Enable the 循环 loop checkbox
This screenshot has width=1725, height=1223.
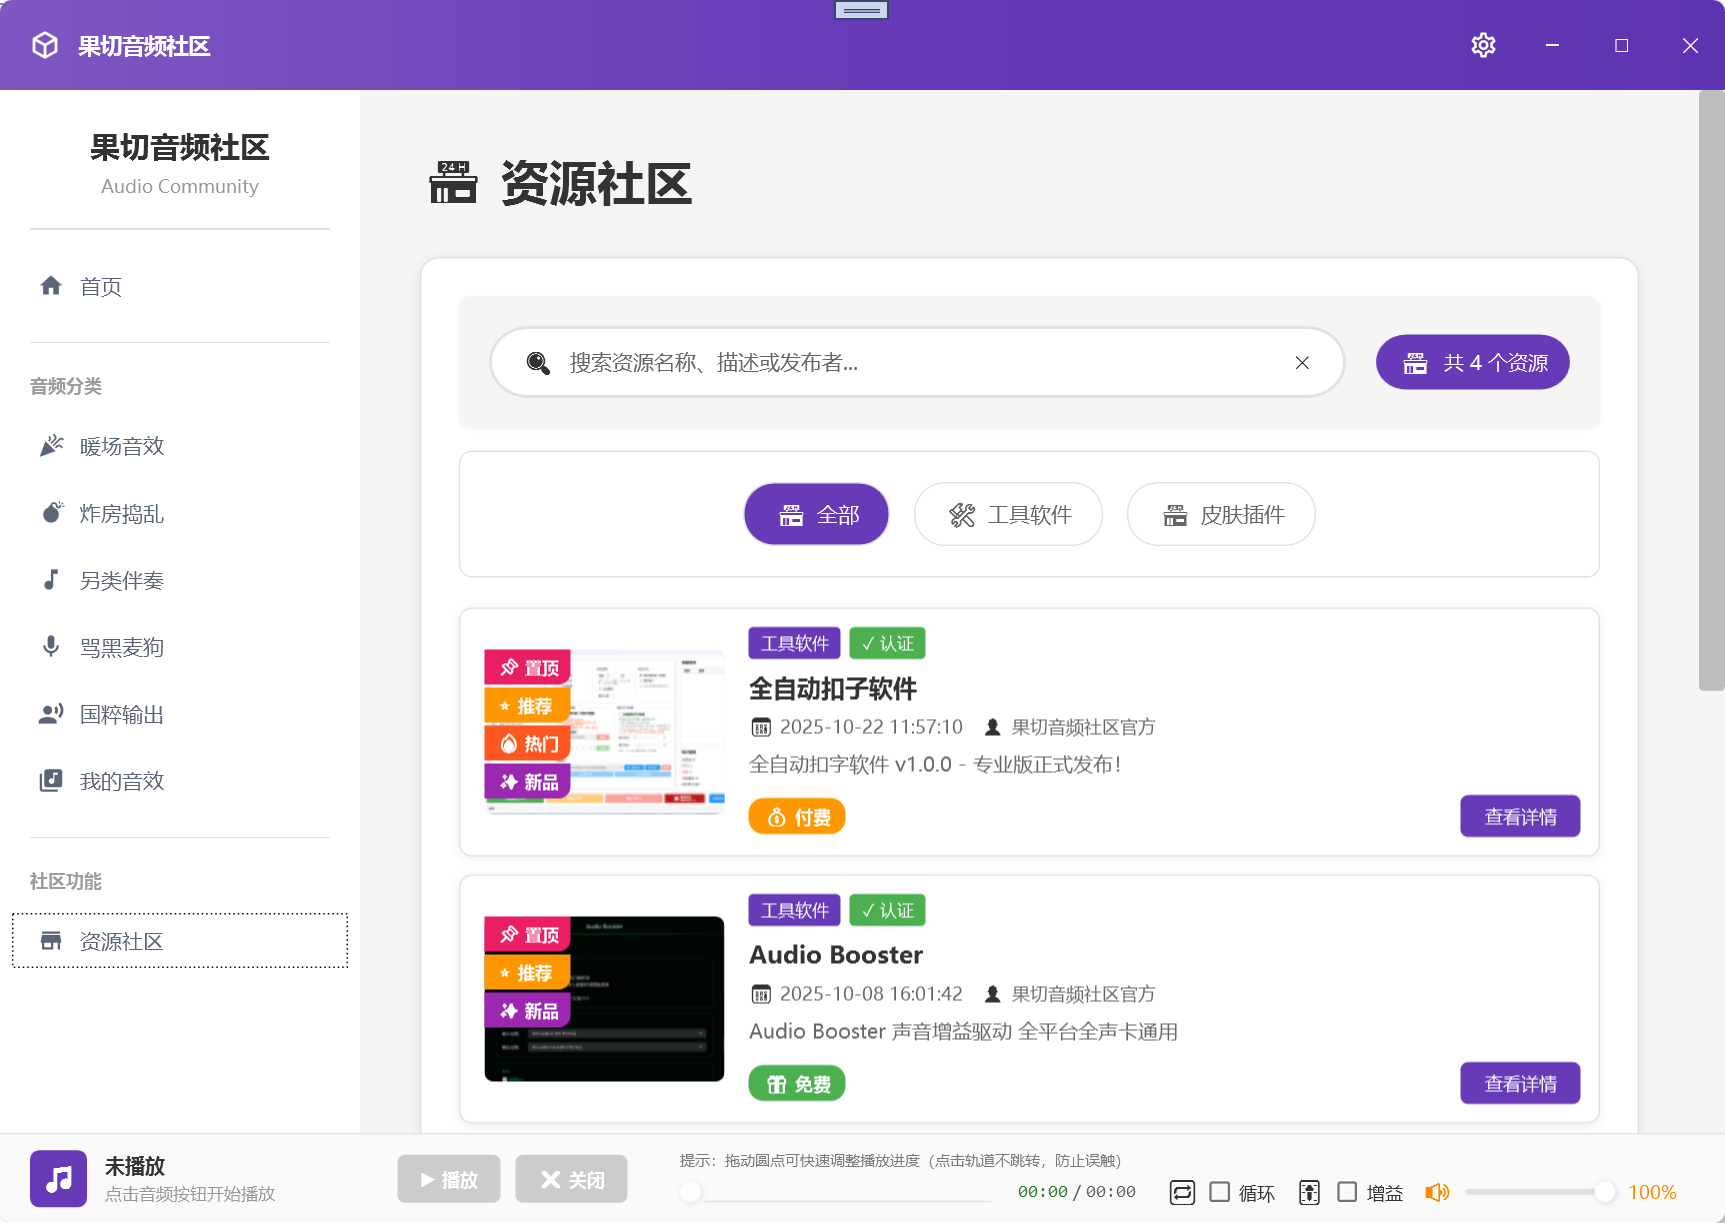pos(1220,1192)
